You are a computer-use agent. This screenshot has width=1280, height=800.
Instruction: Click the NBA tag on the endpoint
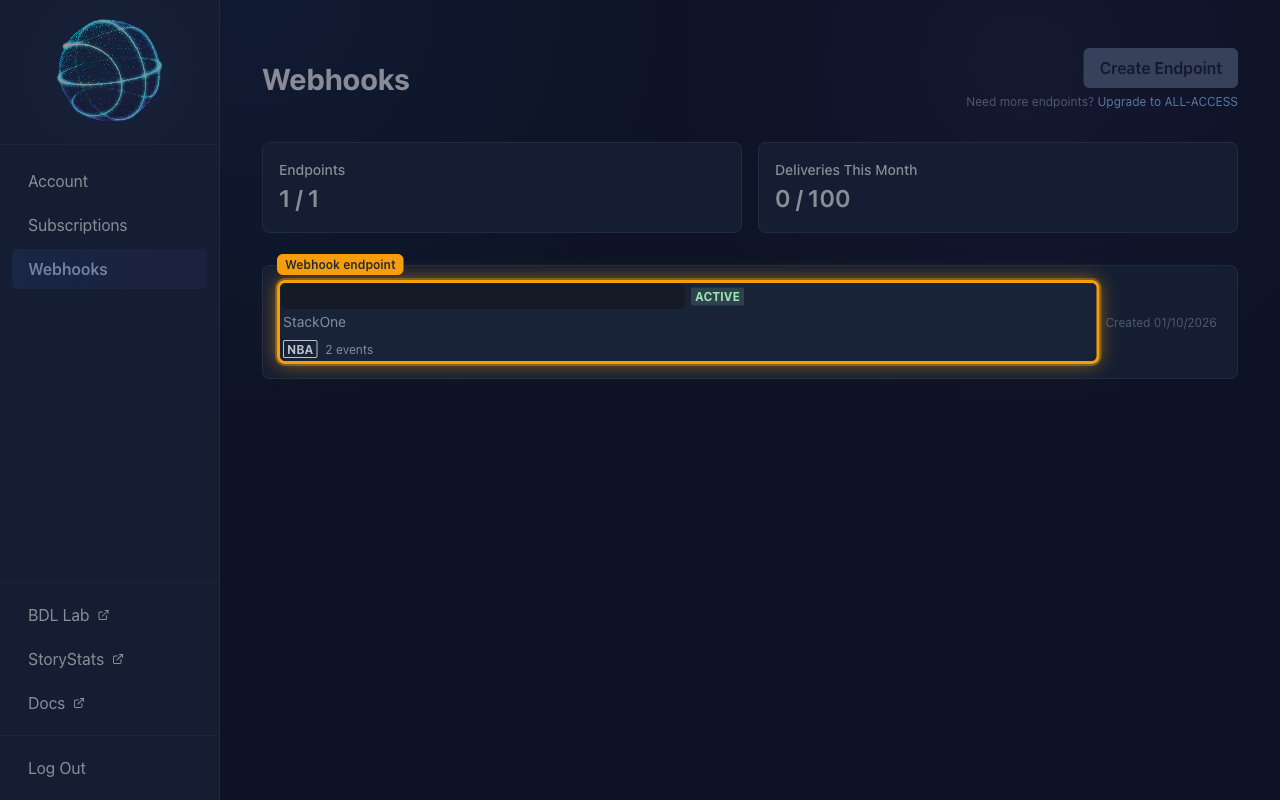point(300,349)
